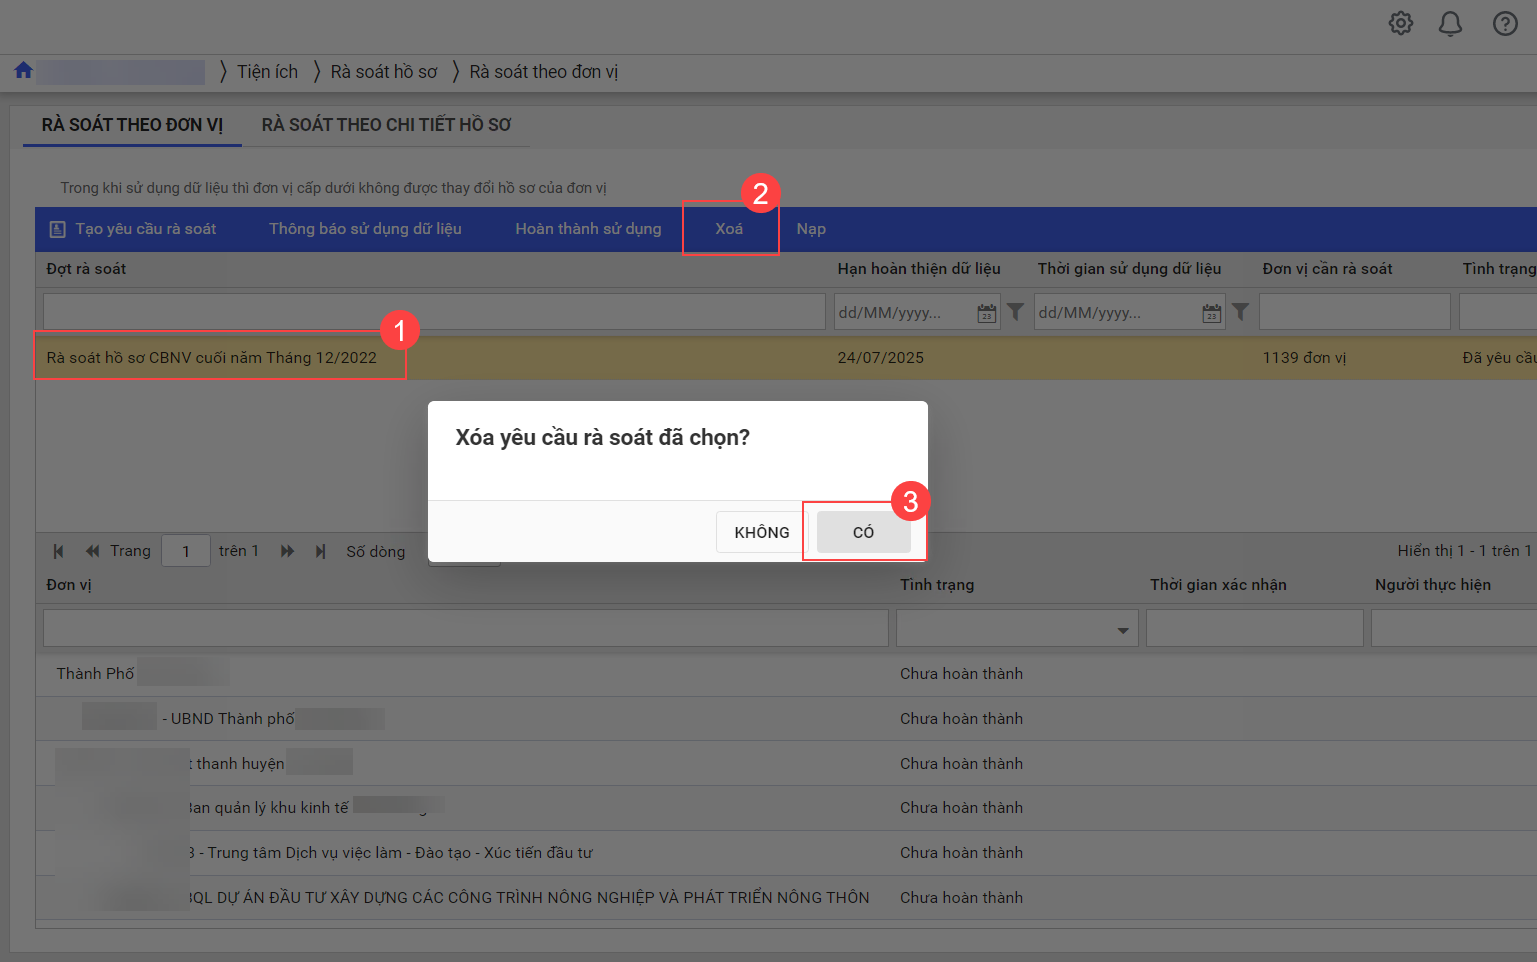Open calendar for Thời gian sử dụng dữ liệu
Image resolution: width=1537 pixels, height=962 pixels.
[1211, 313]
